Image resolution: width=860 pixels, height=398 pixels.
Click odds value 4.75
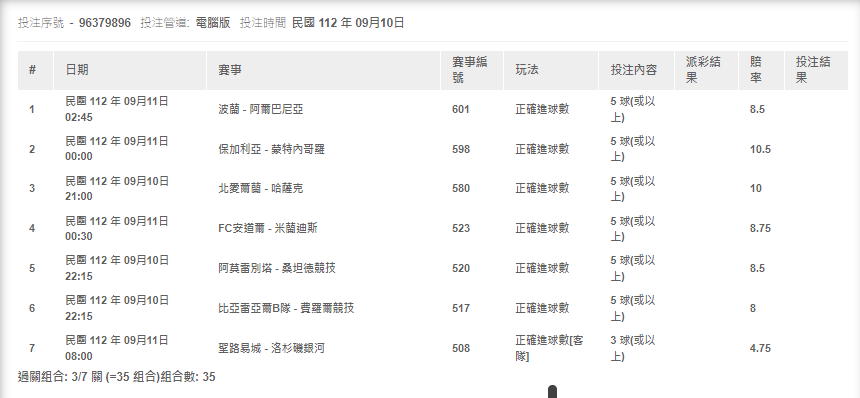[x=760, y=348]
